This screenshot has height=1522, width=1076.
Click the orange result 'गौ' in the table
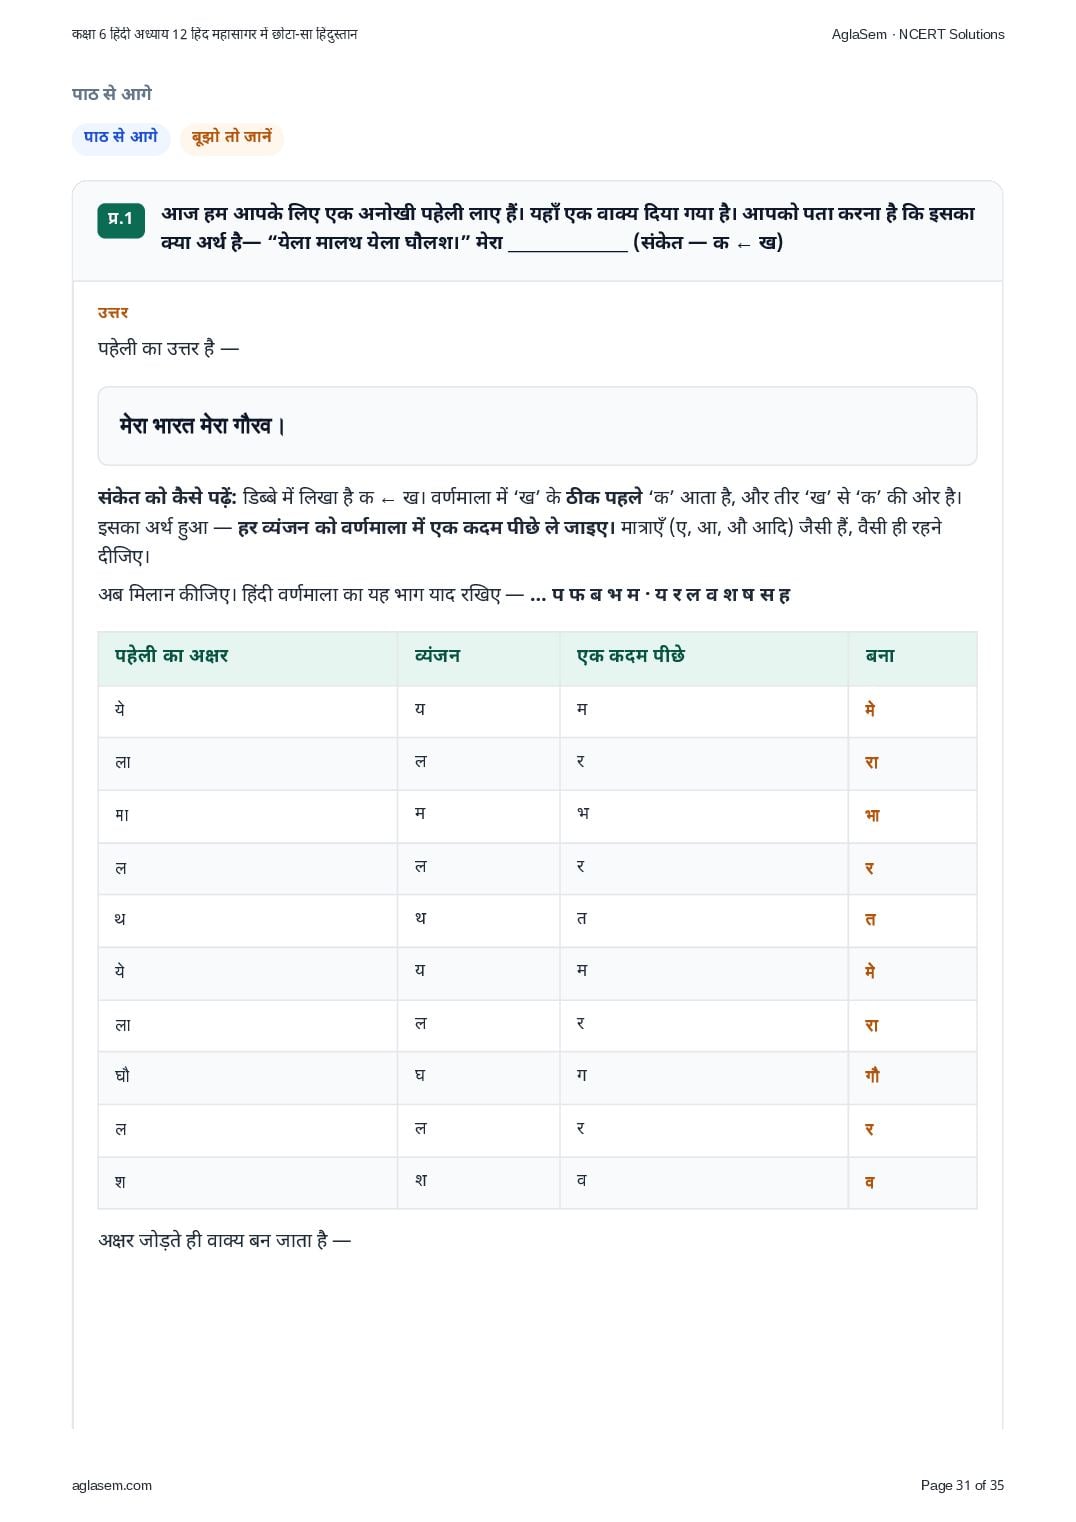[872, 1076]
